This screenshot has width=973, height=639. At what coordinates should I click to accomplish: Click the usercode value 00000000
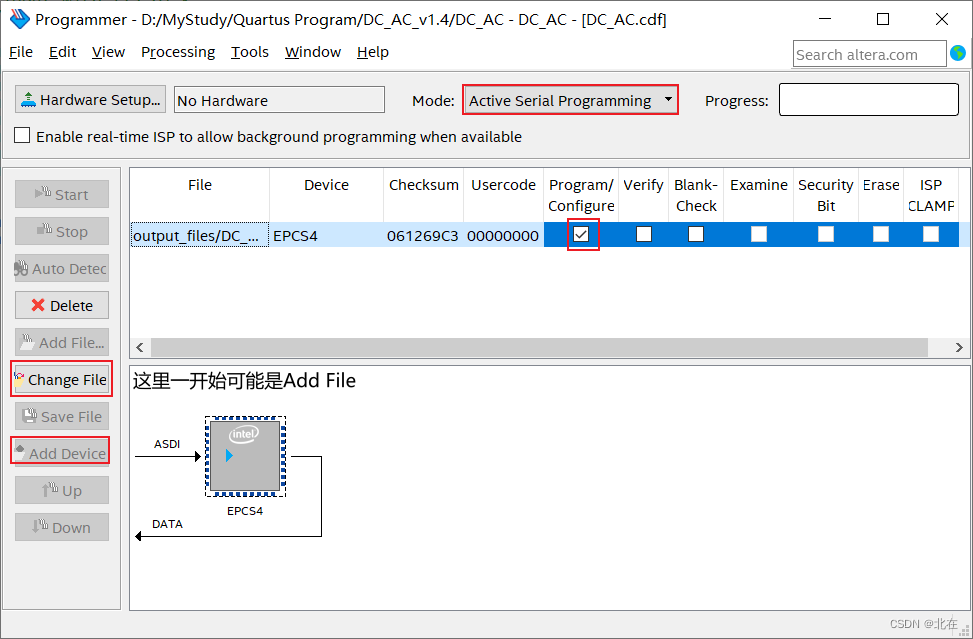point(503,235)
